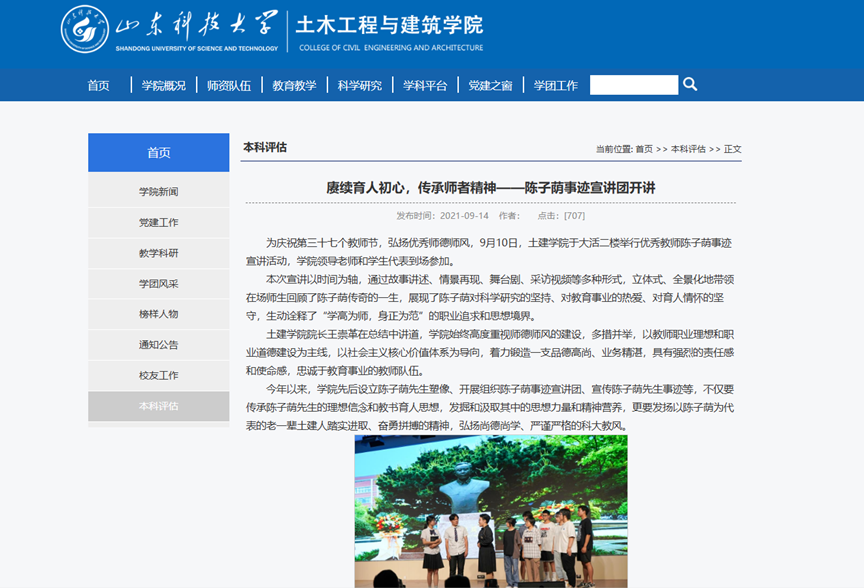The width and height of the screenshot is (864, 588).
Task: Click 学团工作 in the navigation bar
Action: pos(555,86)
